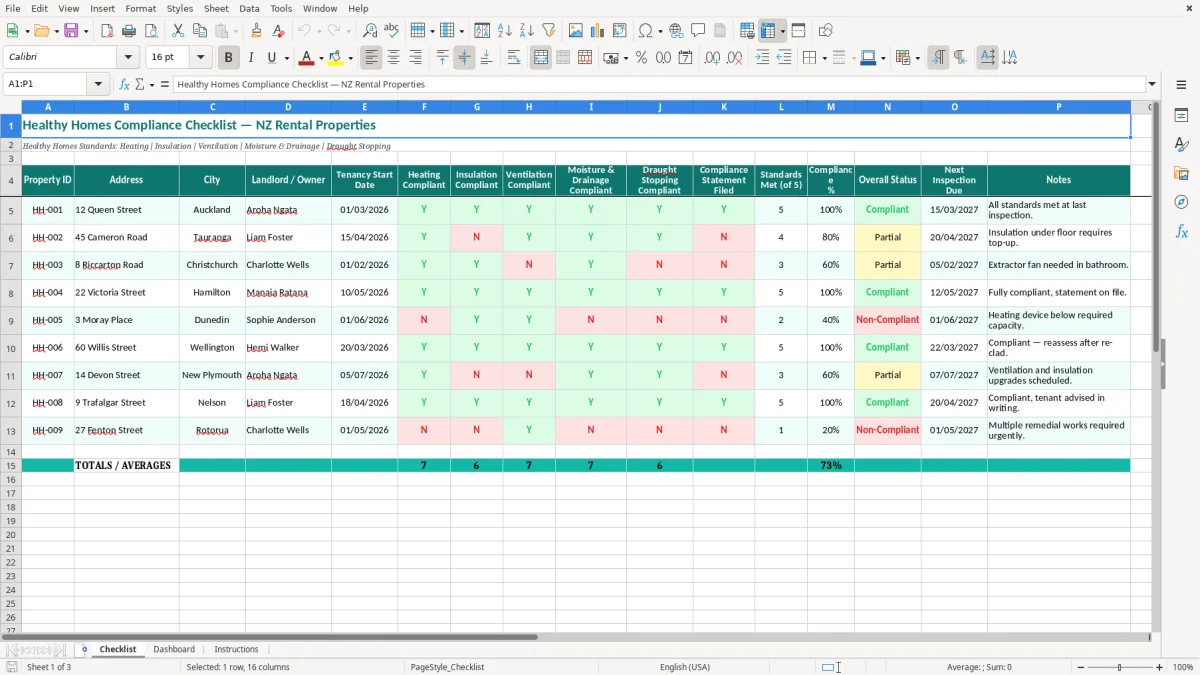Insert Comment icon
Viewport: 1200px width, 675px height.
698,31
